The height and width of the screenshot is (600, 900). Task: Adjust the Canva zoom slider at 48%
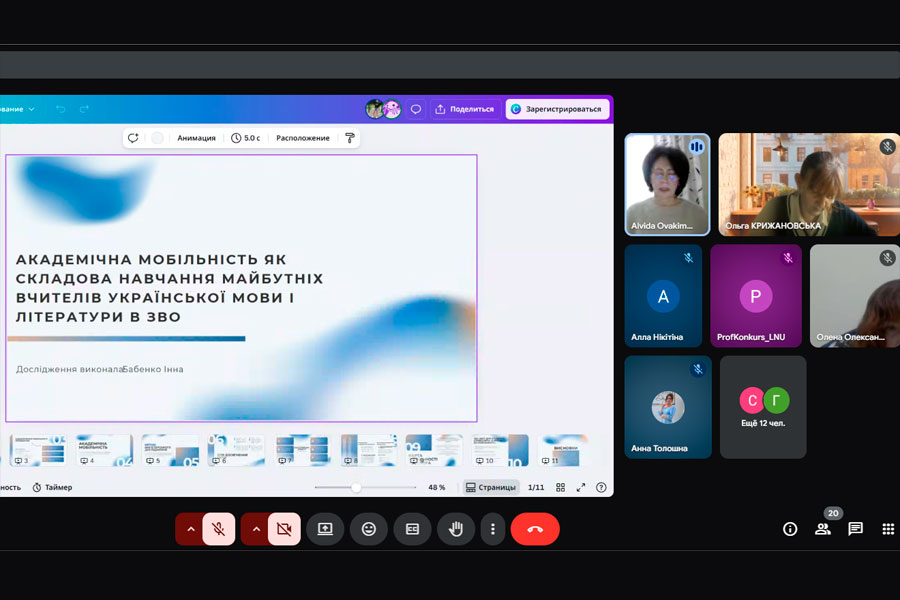(x=356, y=487)
